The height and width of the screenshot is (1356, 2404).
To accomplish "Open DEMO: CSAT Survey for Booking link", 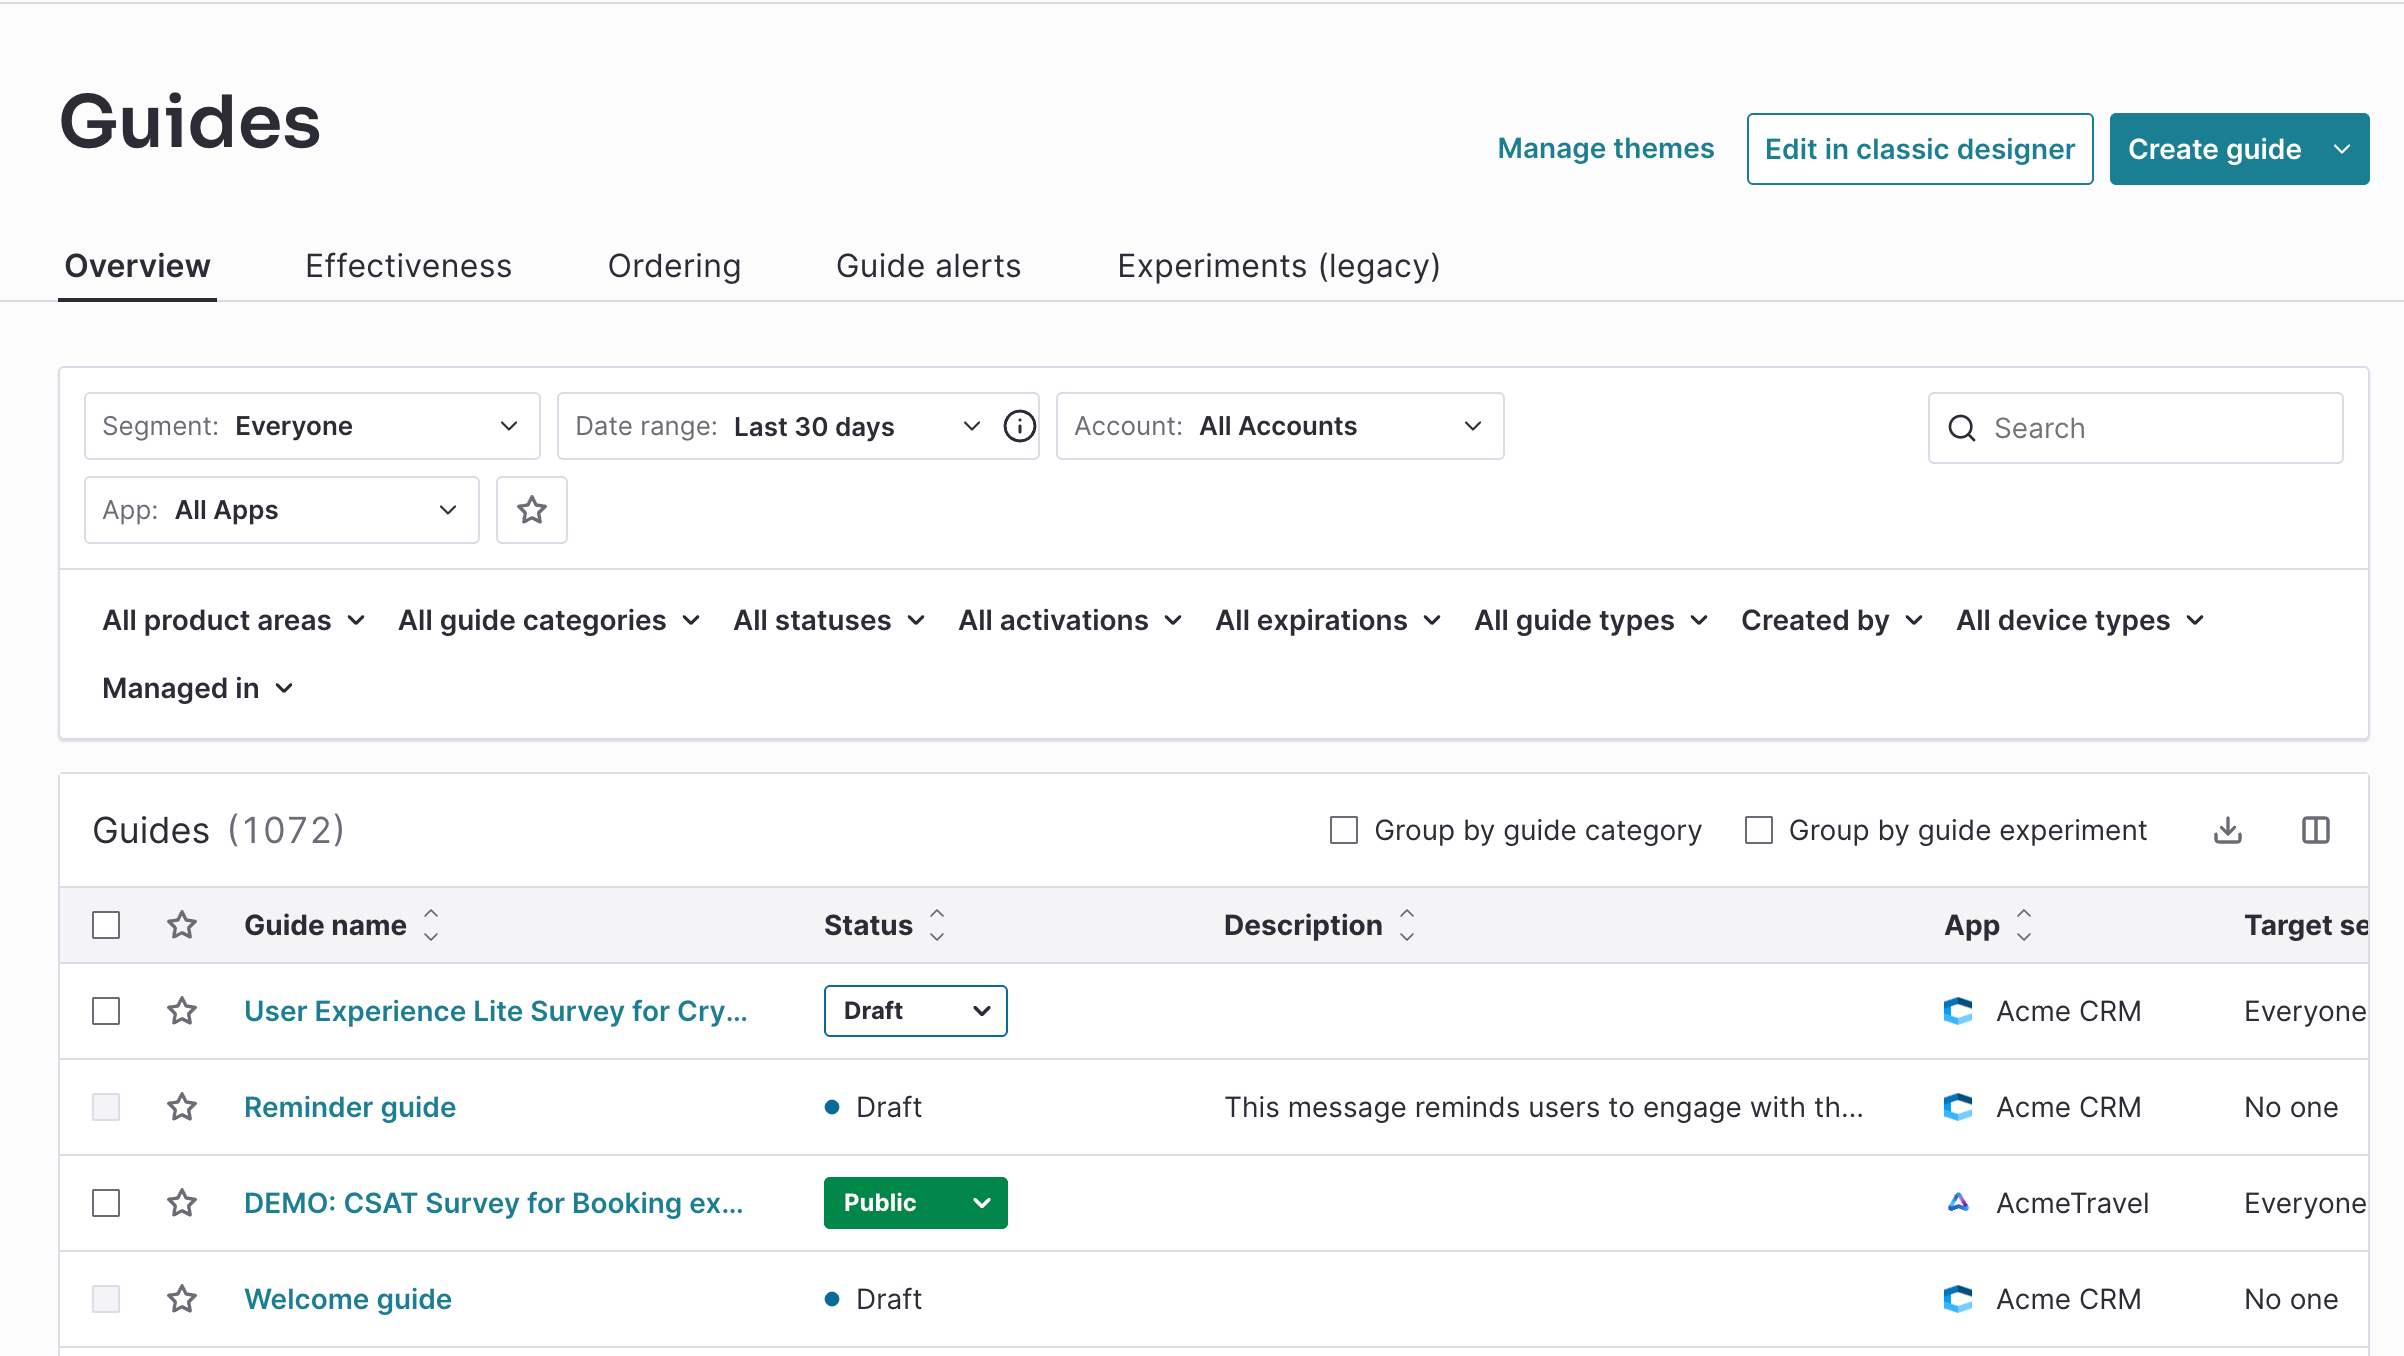I will pyautogui.click(x=493, y=1203).
